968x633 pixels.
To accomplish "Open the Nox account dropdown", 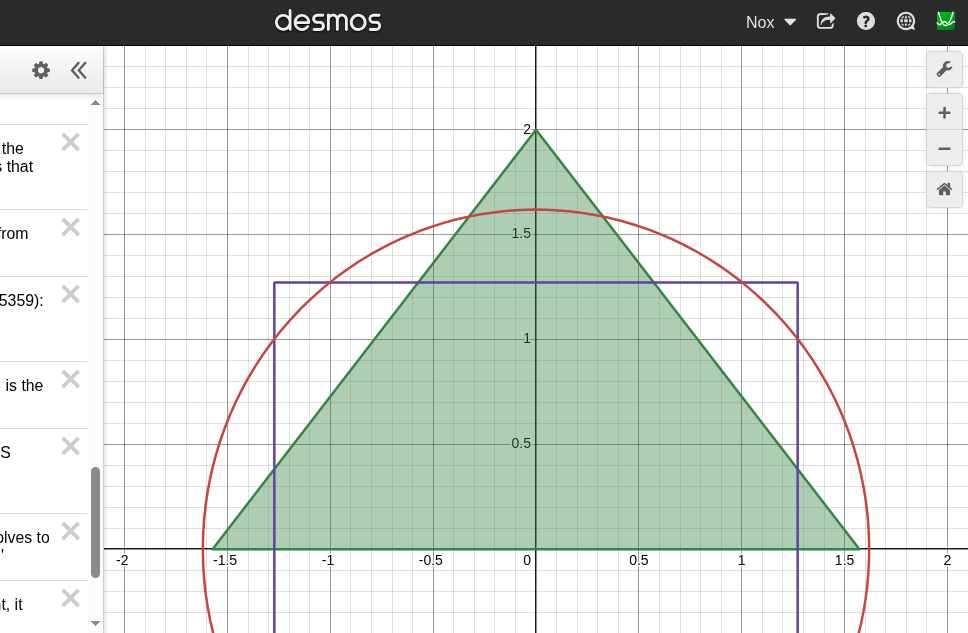I will coord(770,22).
